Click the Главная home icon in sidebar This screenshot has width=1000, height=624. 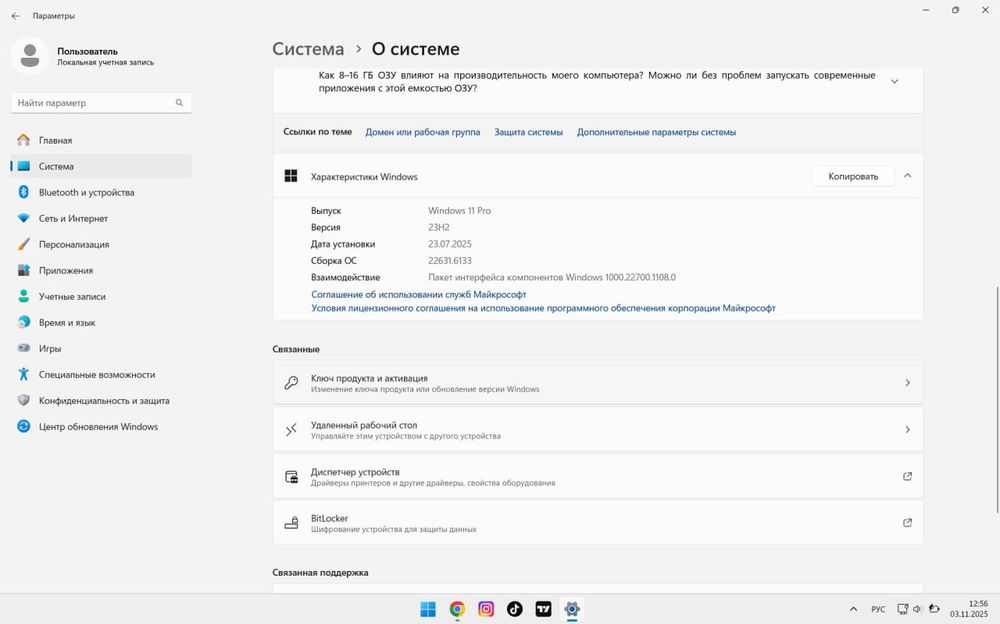(x=24, y=140)
